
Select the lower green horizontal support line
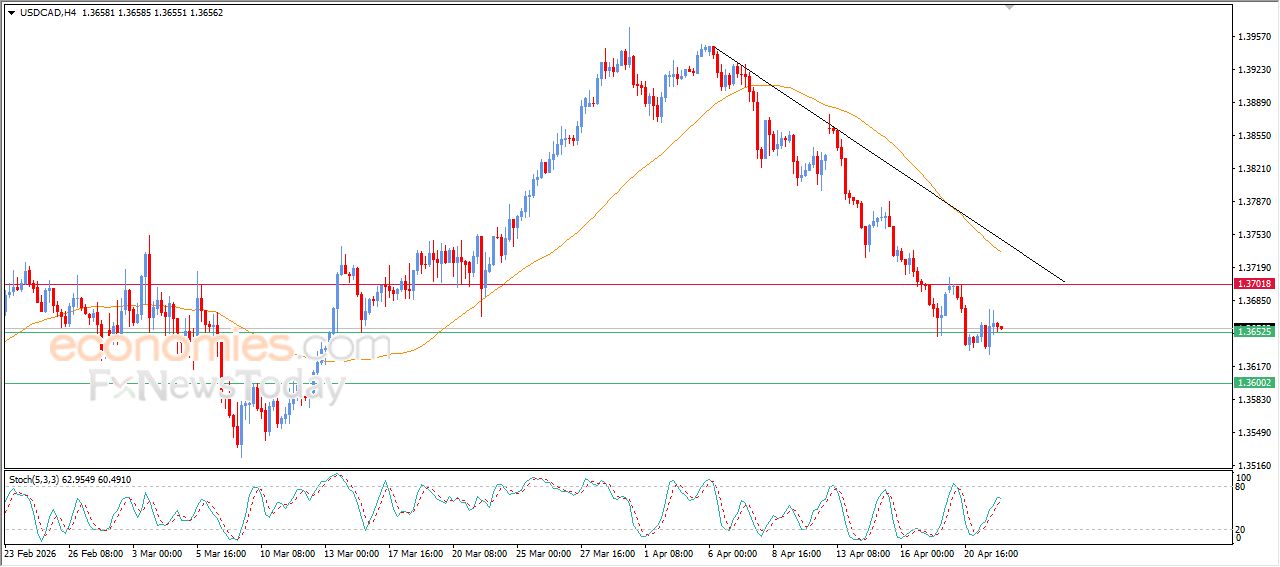[x=600, y=382]
